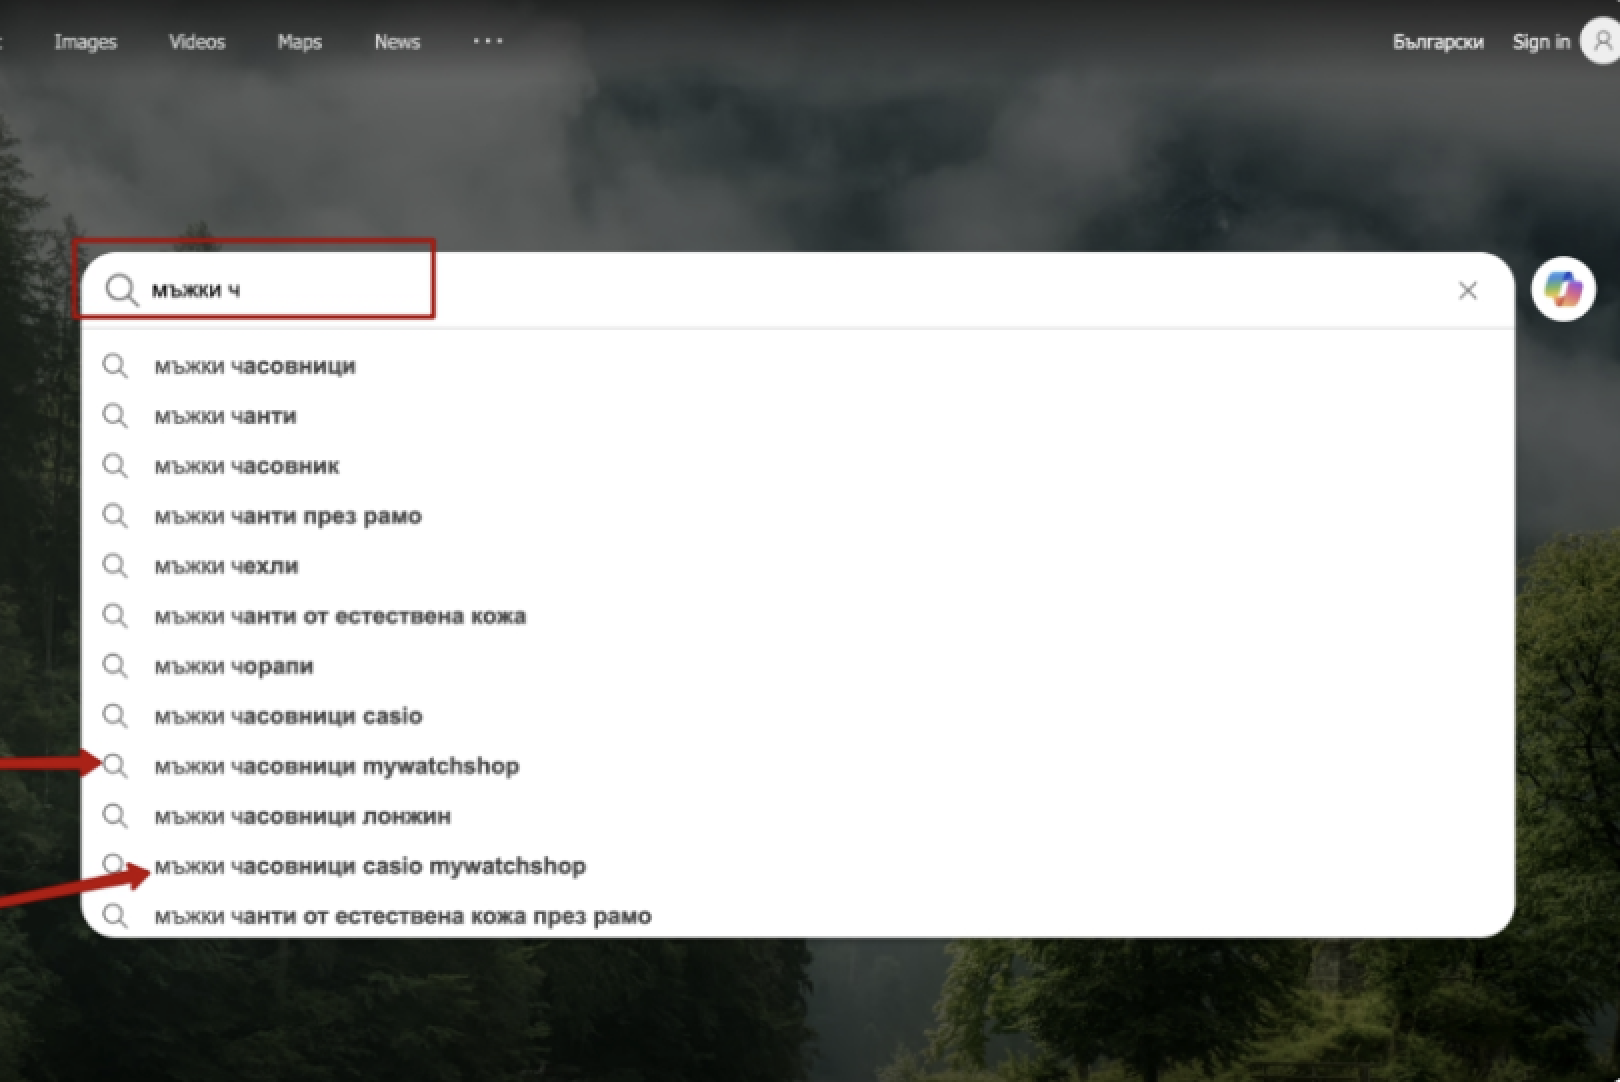This screenshot has height=1082, width=1620.
Task: Expand the three-dots more menu
Action: (488, 41)
